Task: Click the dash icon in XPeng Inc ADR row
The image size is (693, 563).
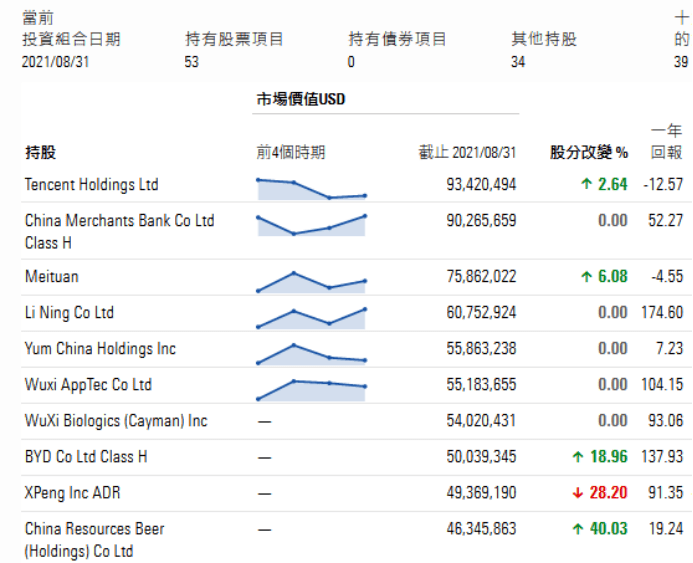Action: [x=264, y=494]
